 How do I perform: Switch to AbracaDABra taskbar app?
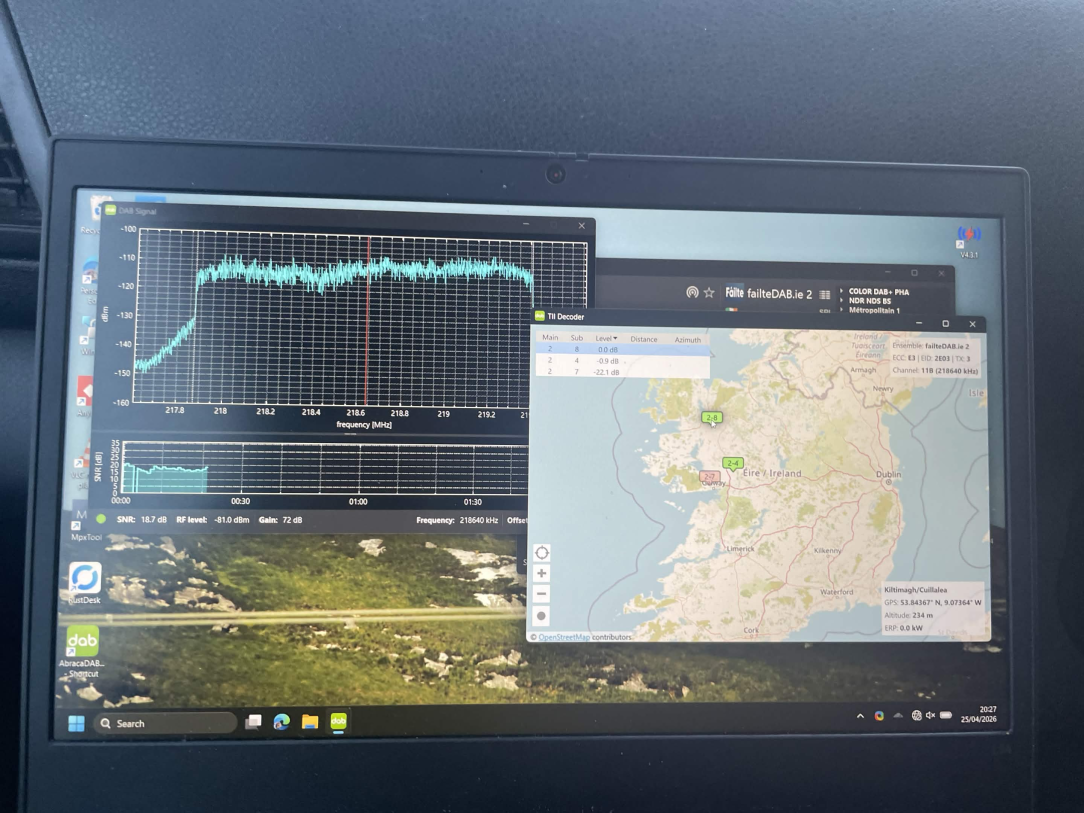point(338,722)
